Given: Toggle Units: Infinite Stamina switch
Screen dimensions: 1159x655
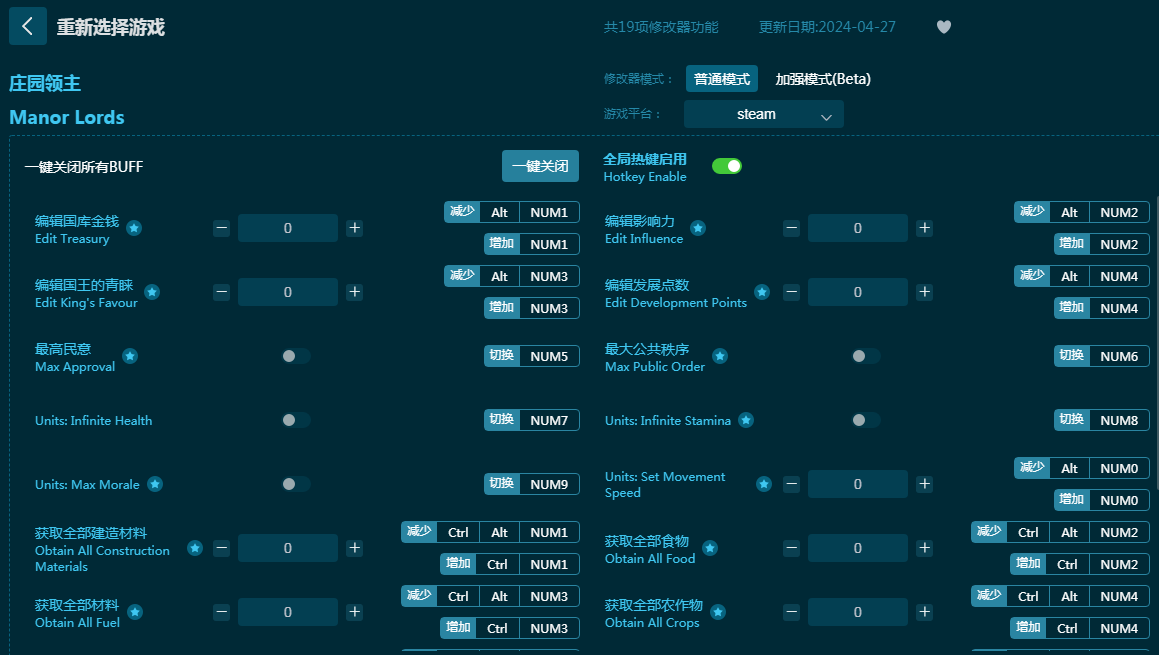Looking at the screenshot, I should pyautogui.click(x=866, y=421).
